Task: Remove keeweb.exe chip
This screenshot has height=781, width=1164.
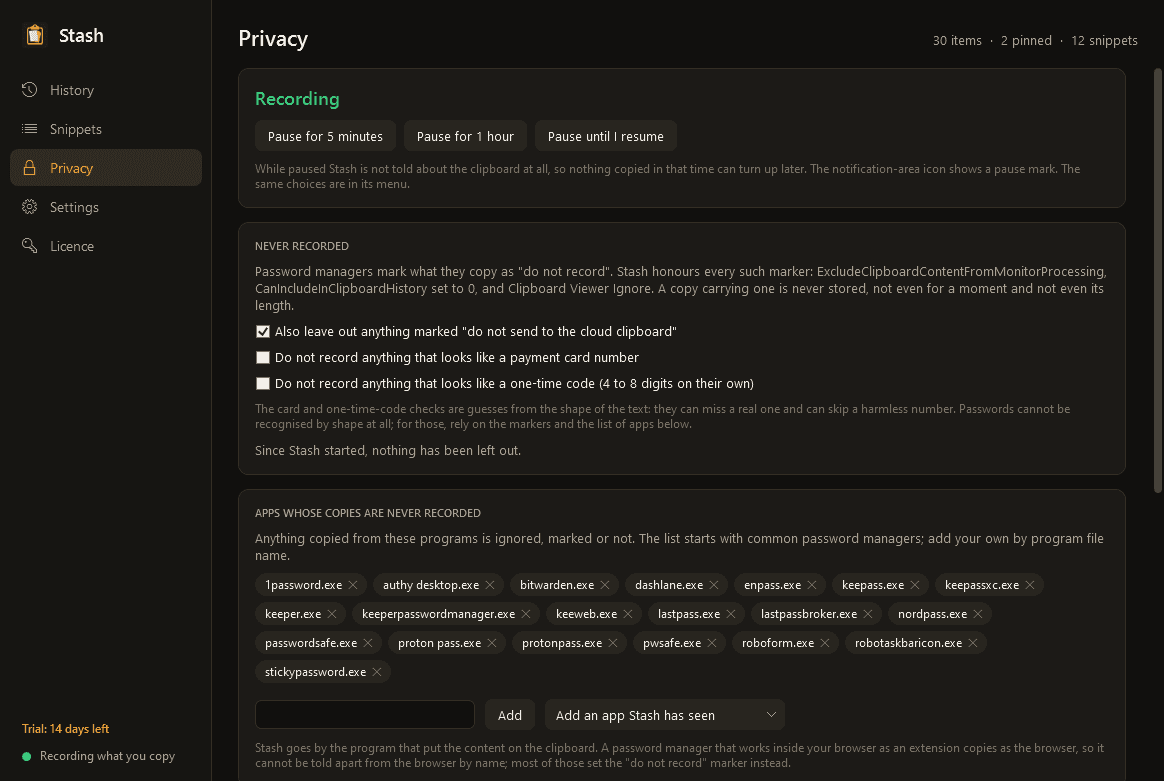Action: tap(628, 614)
